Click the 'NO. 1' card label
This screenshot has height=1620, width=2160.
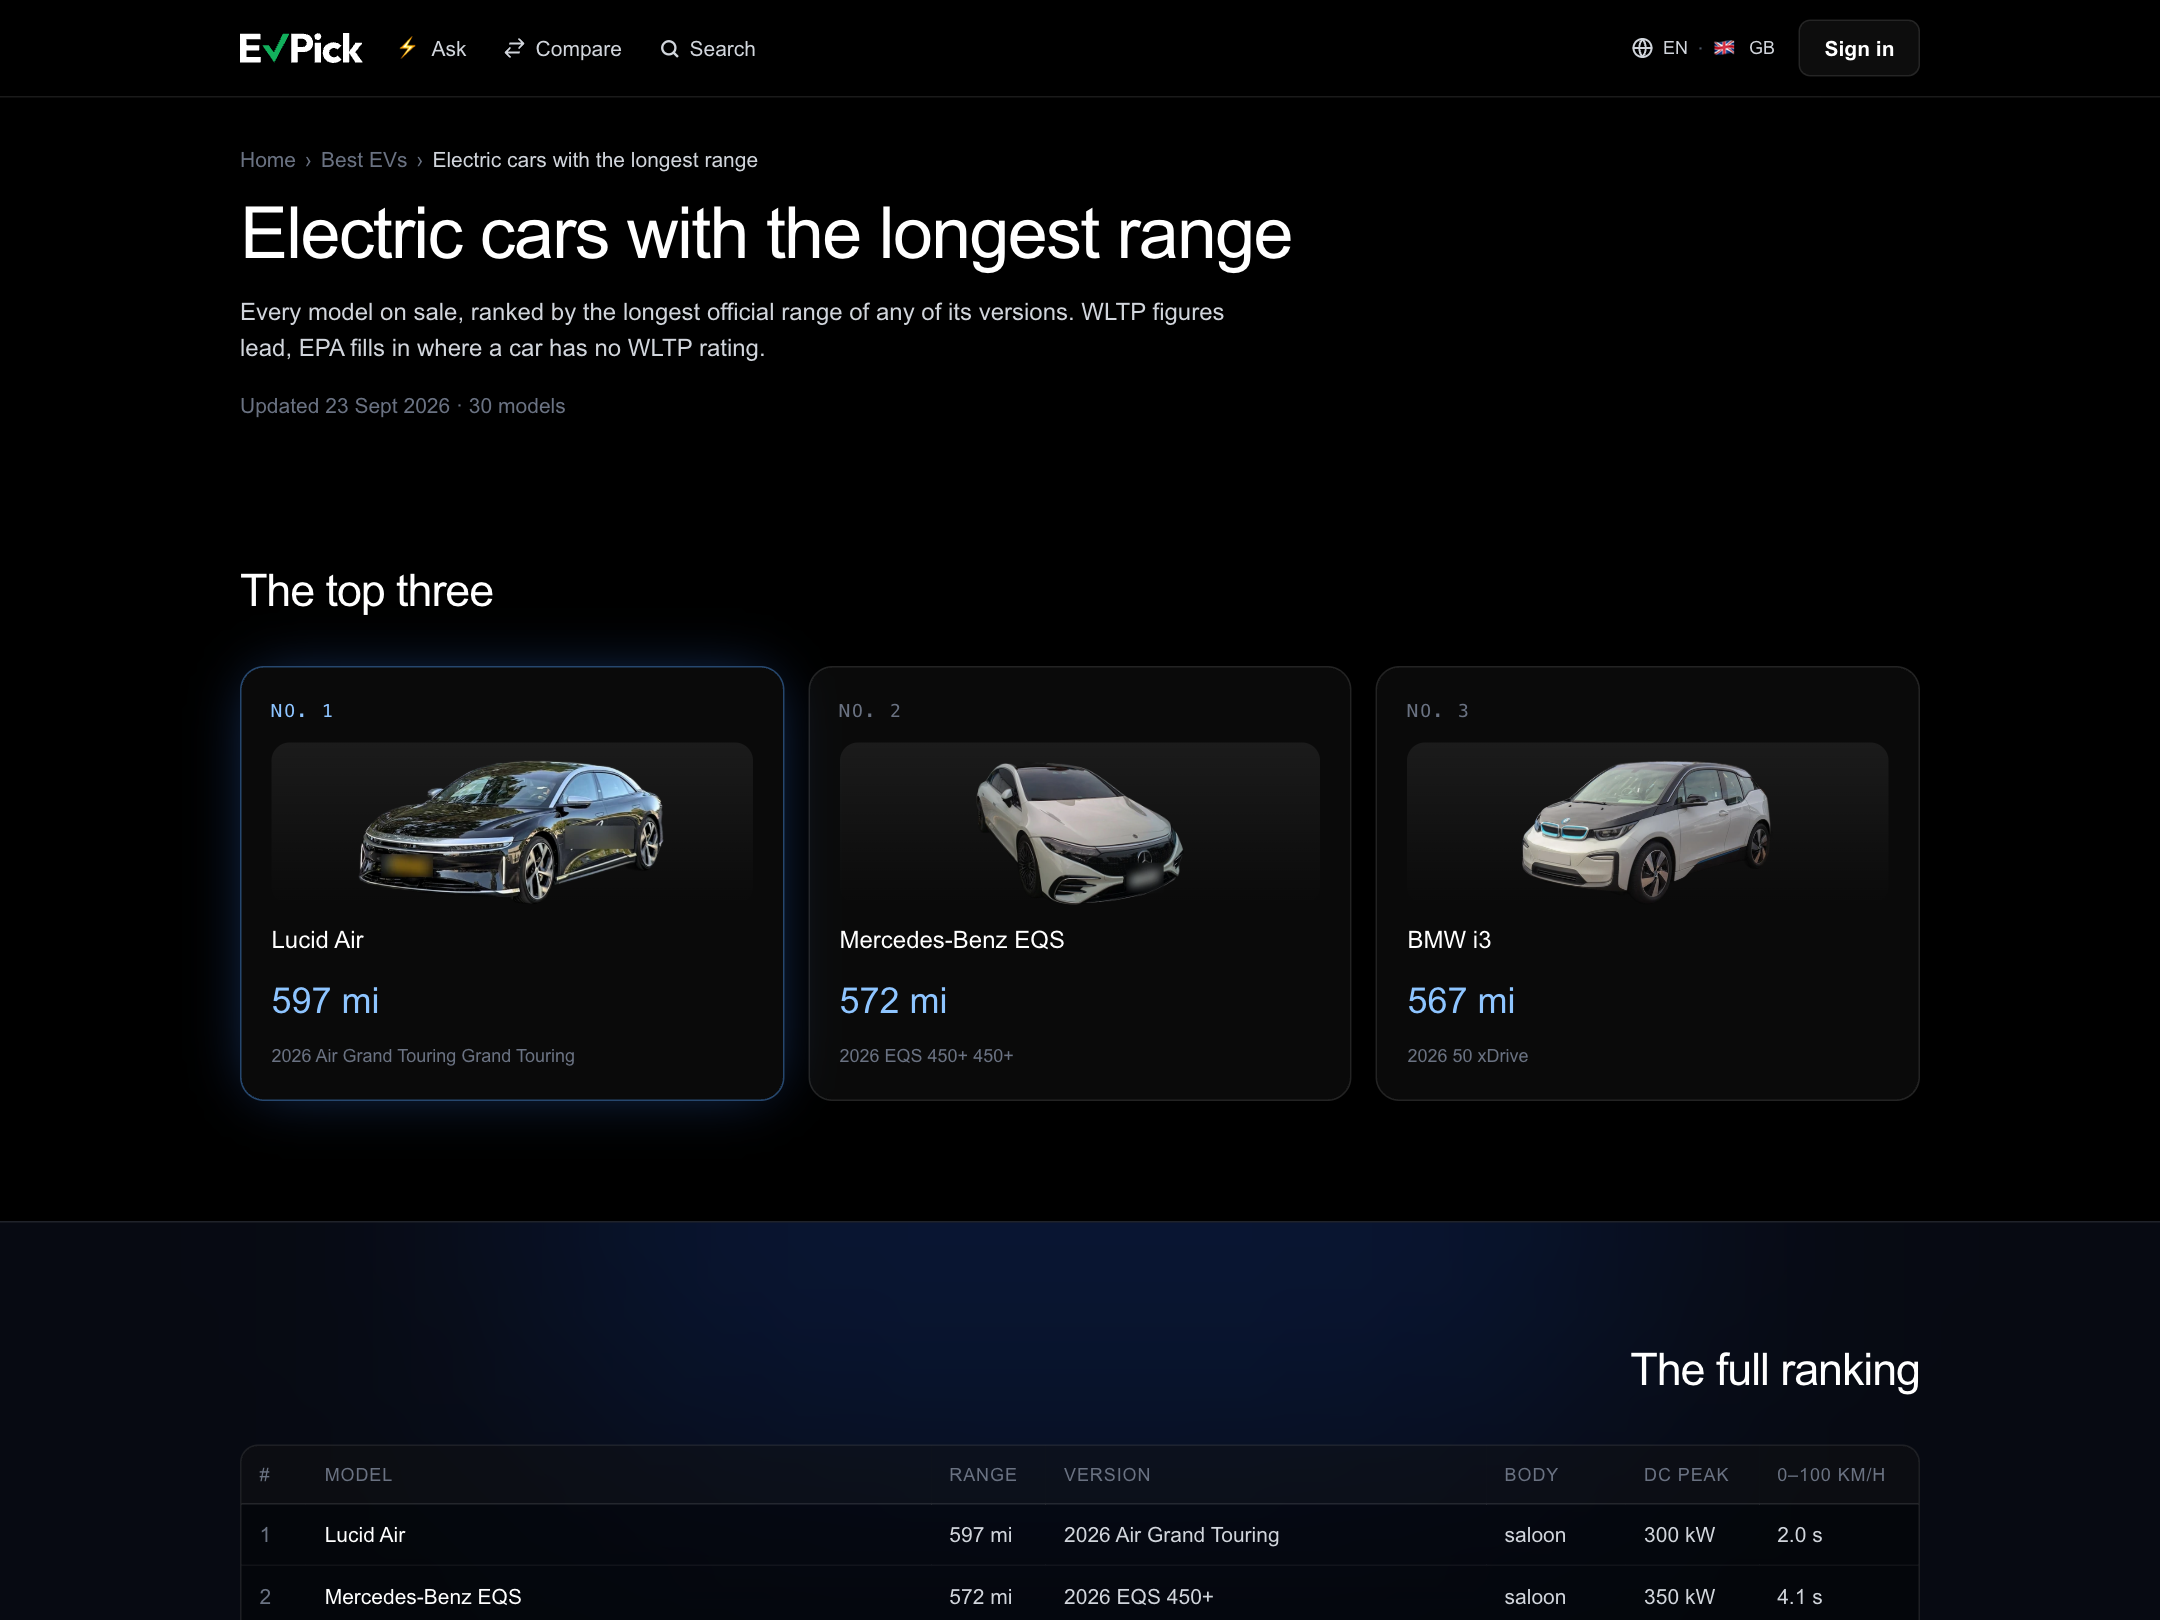(x=302, y=711)
